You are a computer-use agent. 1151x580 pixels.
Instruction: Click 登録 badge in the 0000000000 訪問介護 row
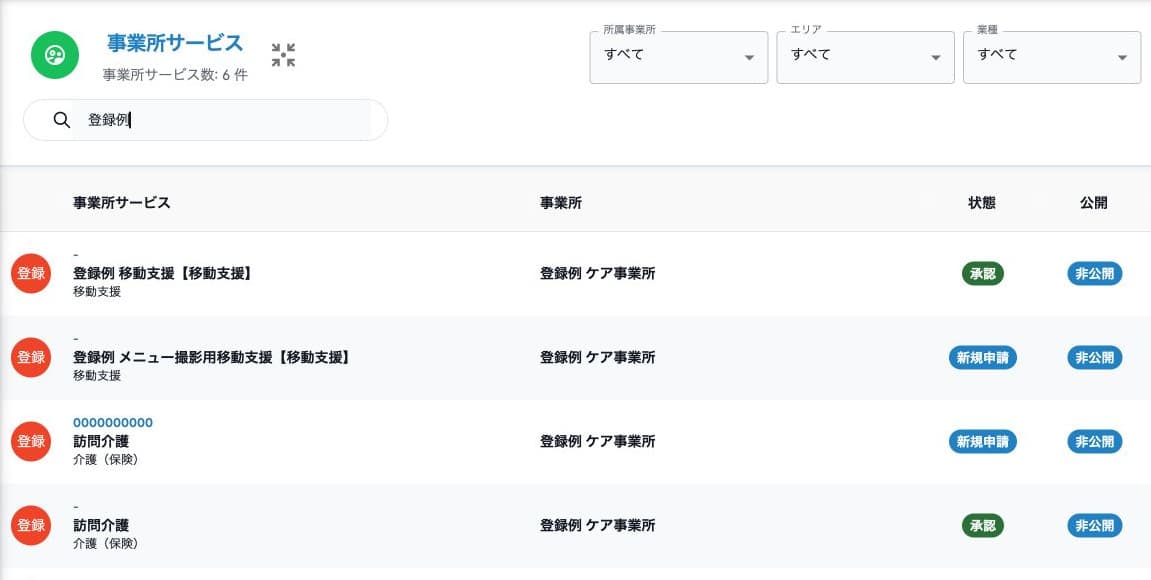(31, 441)
